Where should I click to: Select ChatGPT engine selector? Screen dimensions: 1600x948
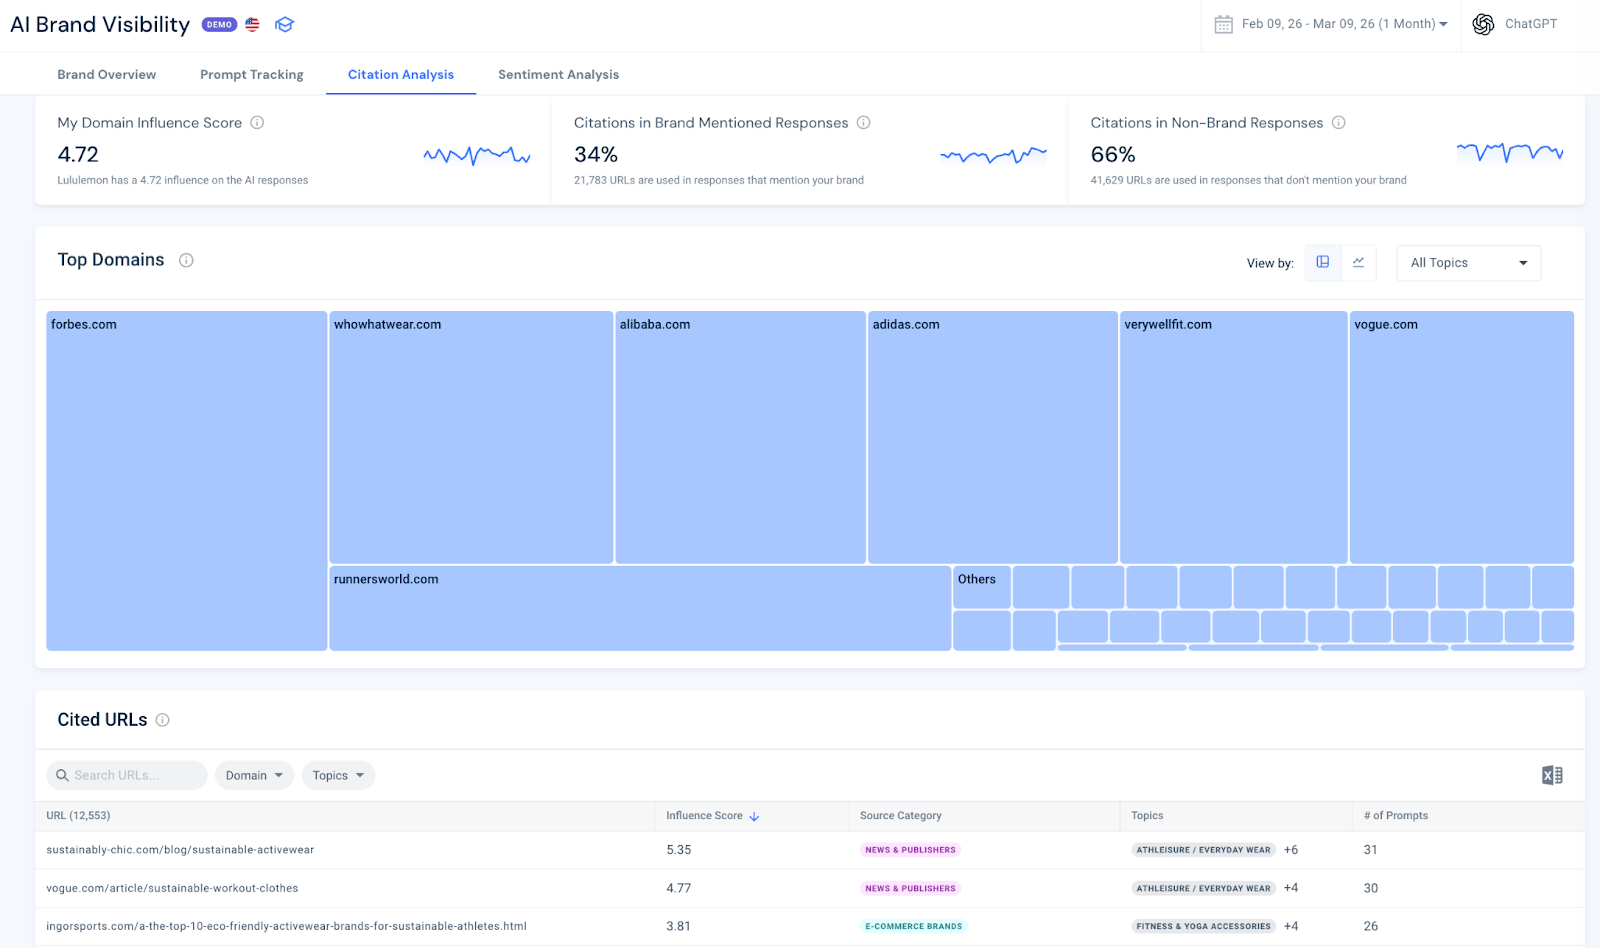point(1515,24)
